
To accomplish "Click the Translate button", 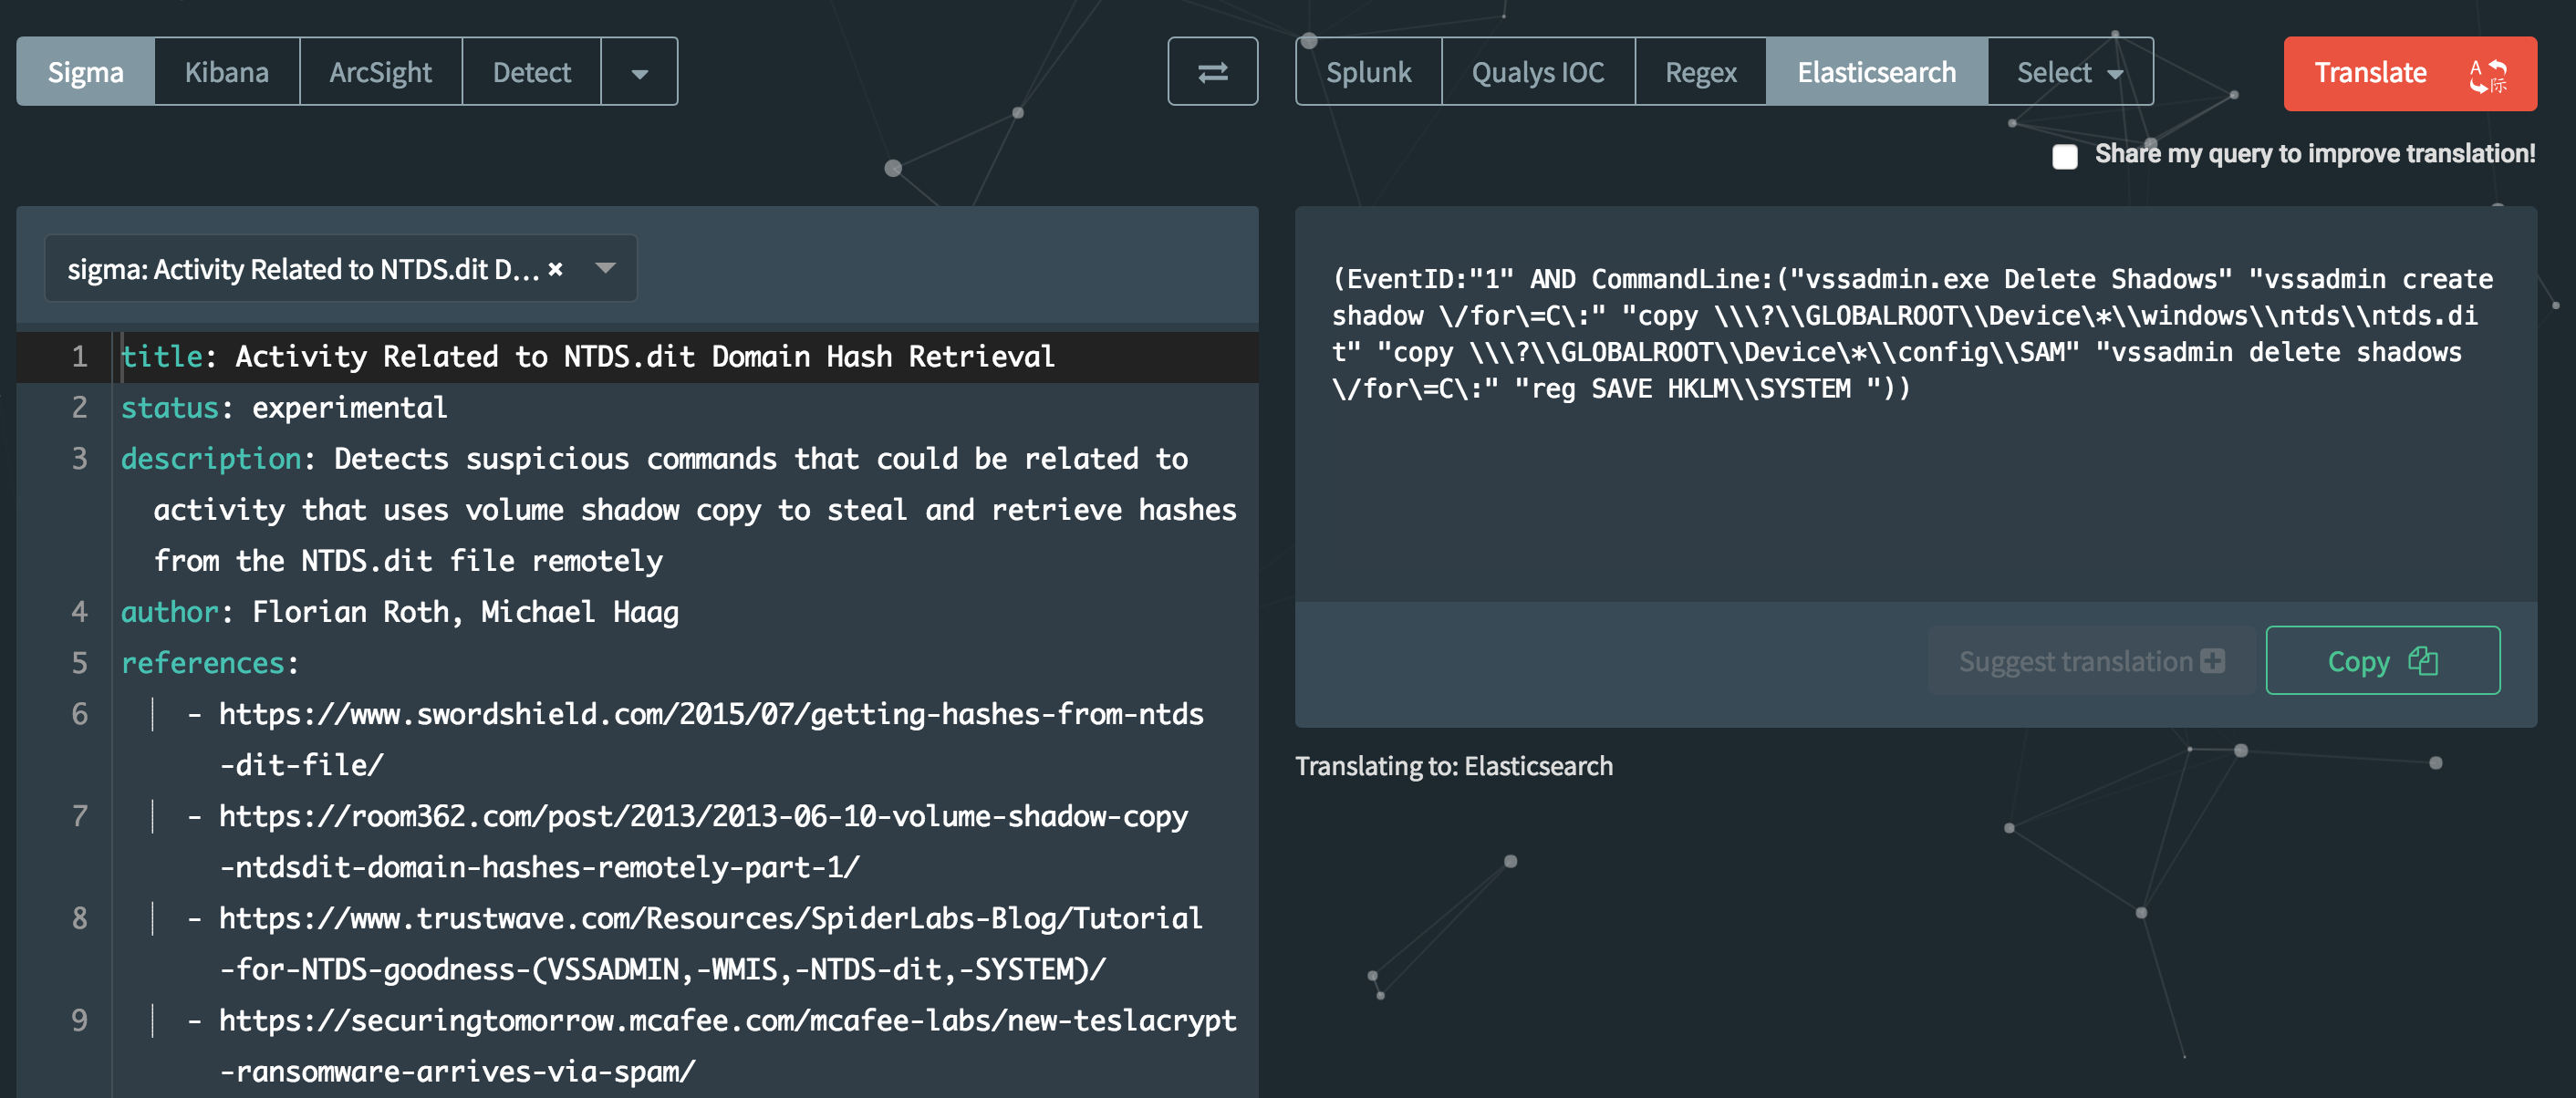I will pyautogui.click(x=2371, y=73).
